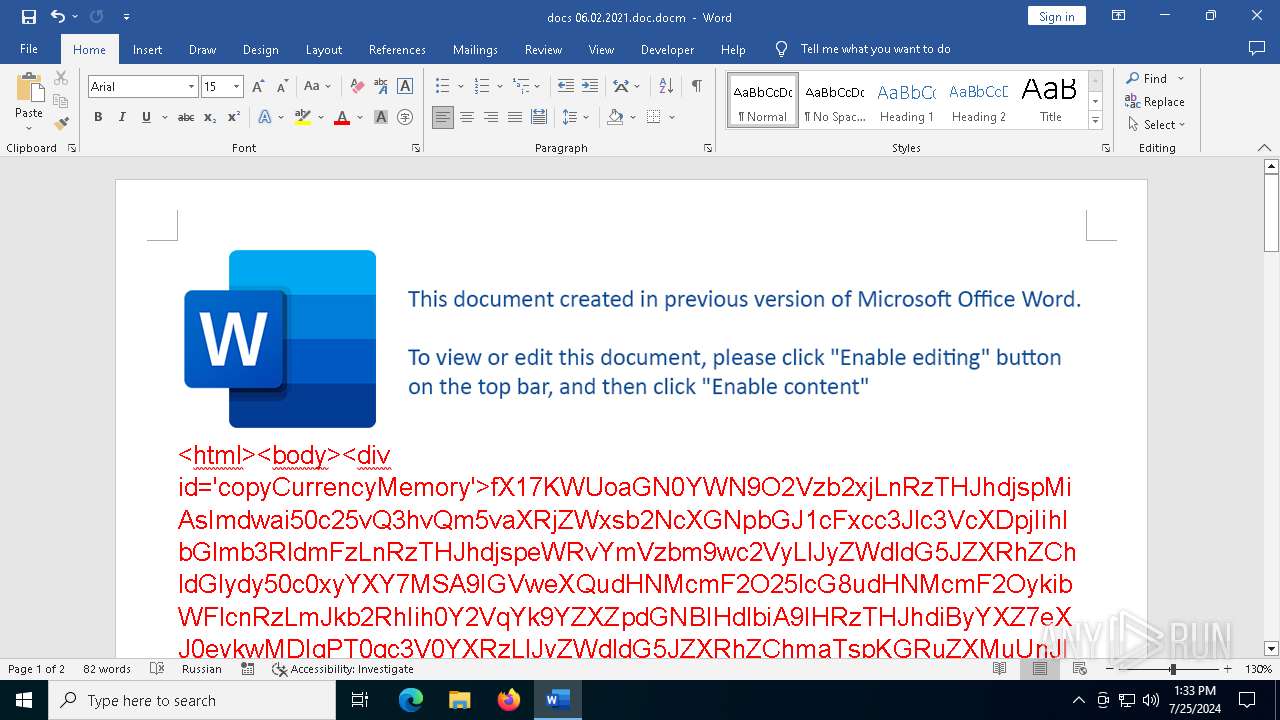Decrease font size with Shrink Font
The image size is (1280, 720).
[282, 87]
